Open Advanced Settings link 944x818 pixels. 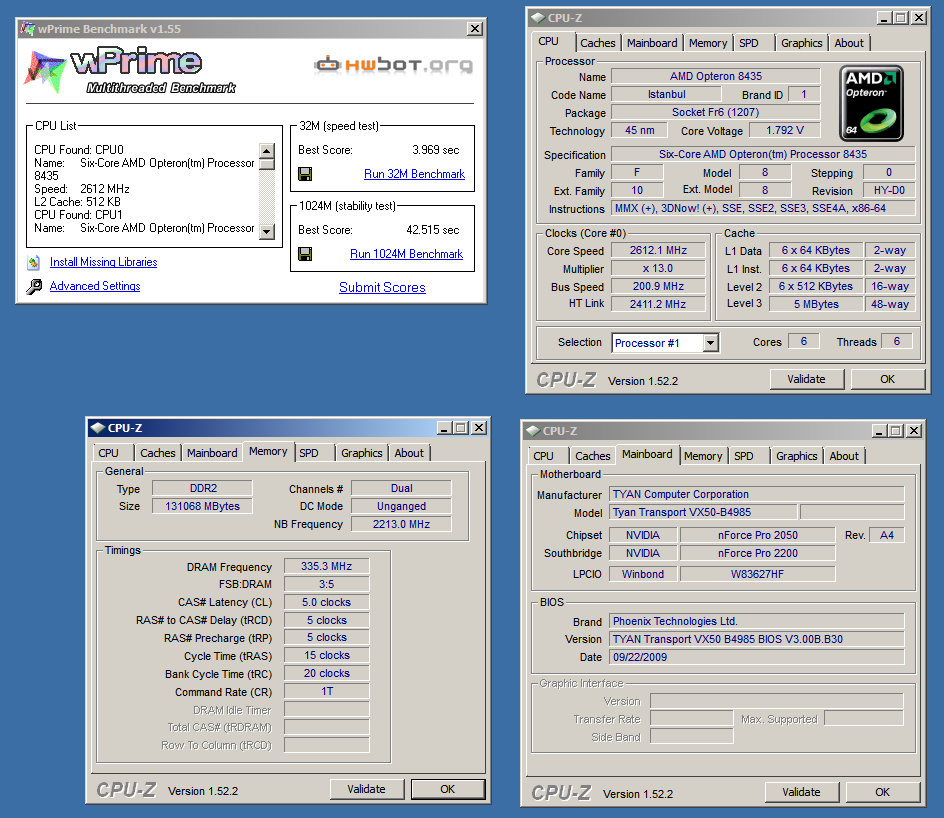[x=95, y=287]
